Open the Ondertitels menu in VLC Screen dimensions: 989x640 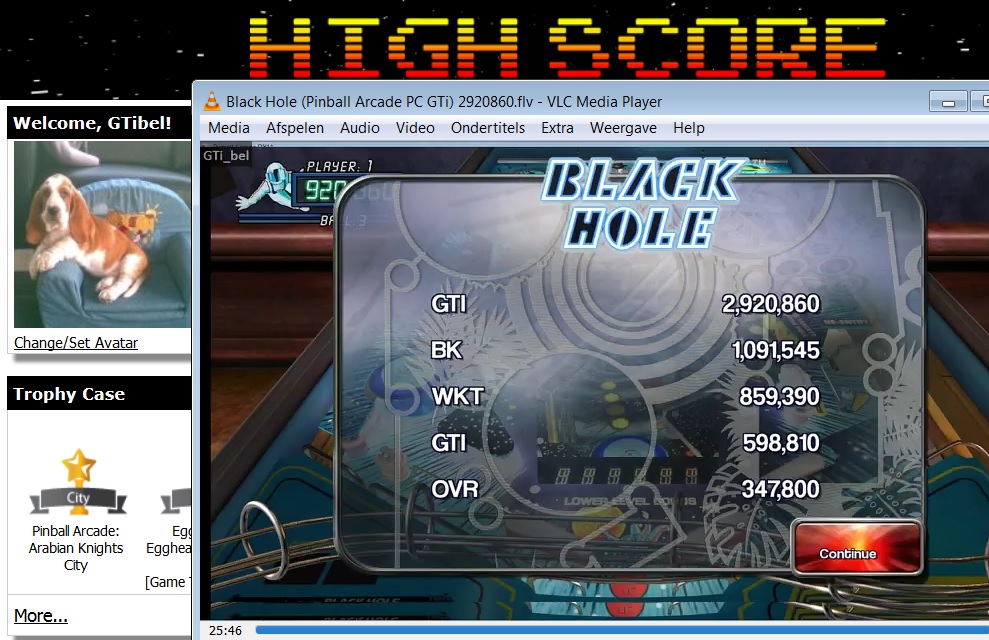488,128
